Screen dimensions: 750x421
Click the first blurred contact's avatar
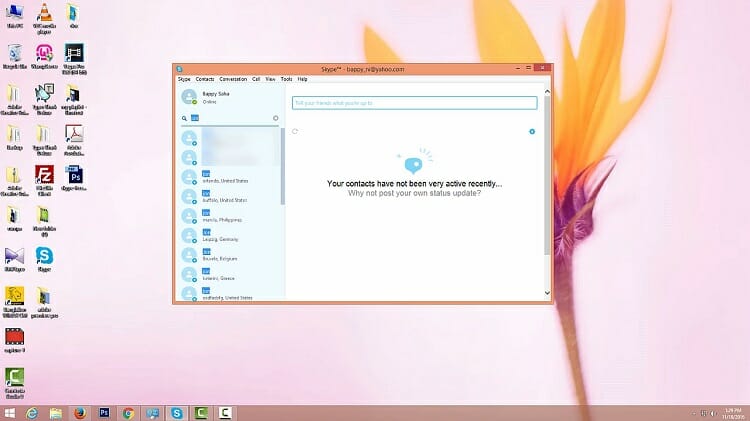point(189,138)
